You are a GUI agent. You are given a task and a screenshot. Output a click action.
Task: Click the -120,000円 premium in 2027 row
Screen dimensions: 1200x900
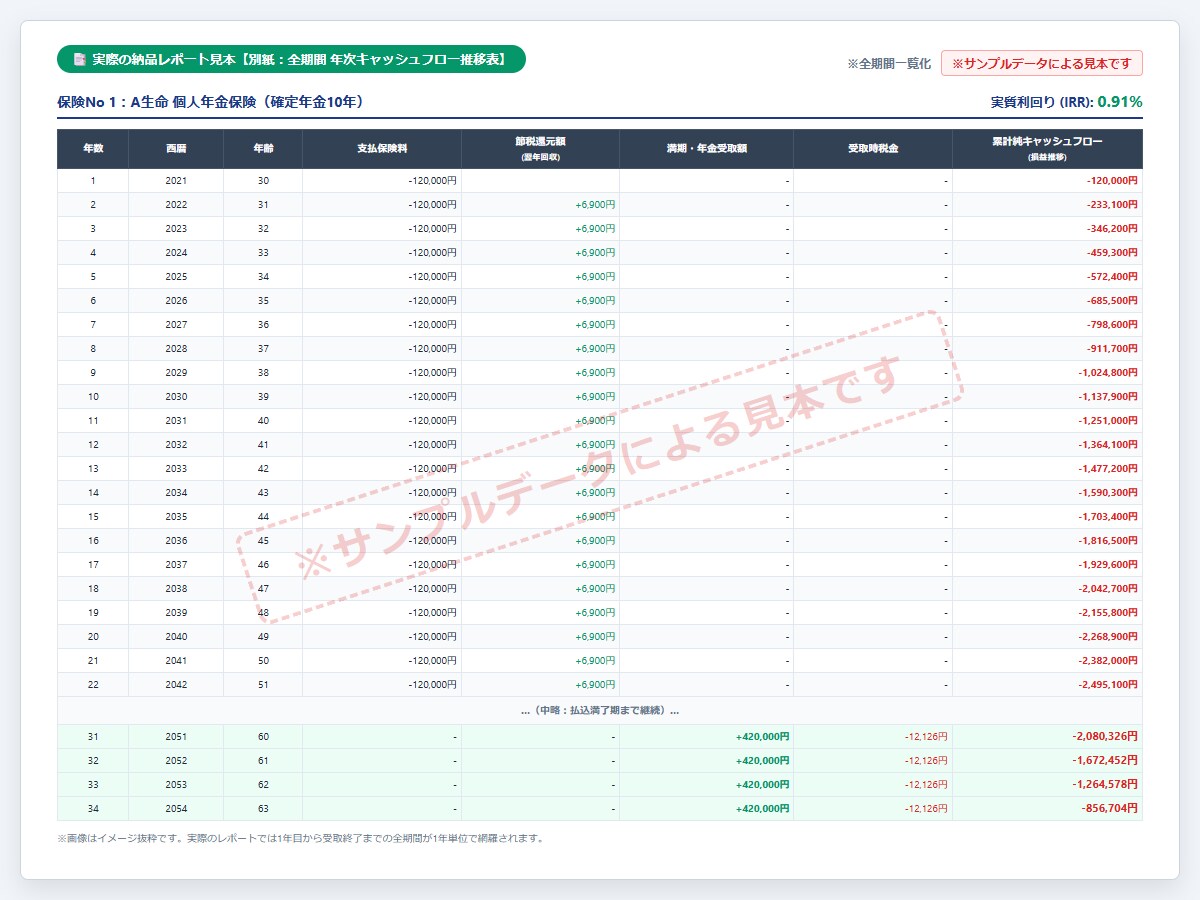pos(433,325)
